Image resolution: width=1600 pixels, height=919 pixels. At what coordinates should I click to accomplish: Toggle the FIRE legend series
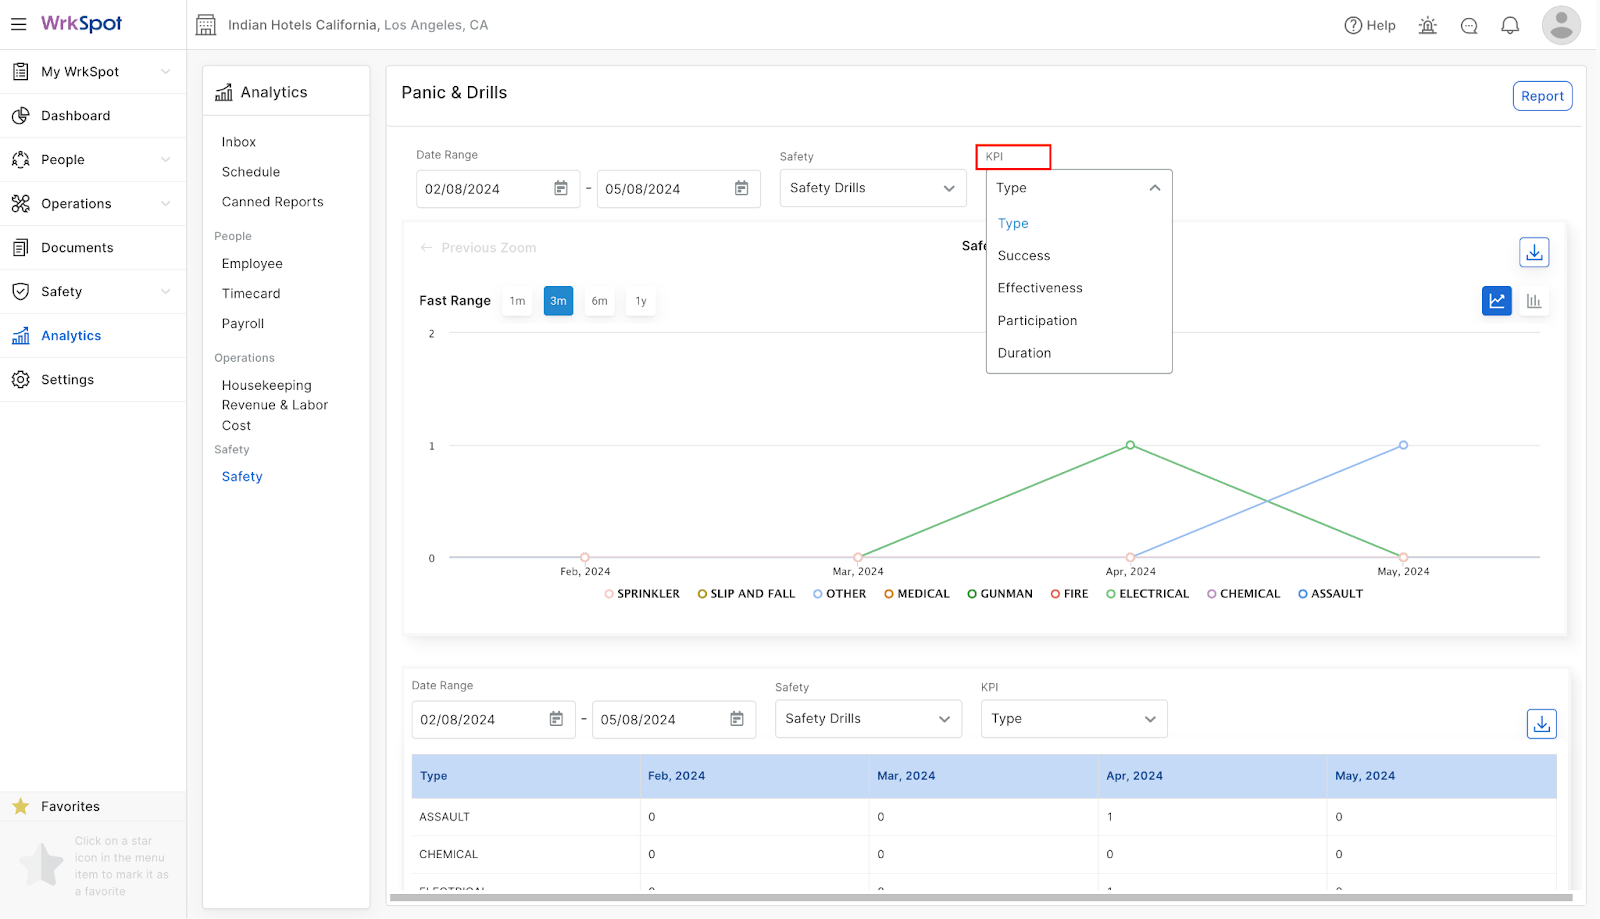[x=1070, y=594]
